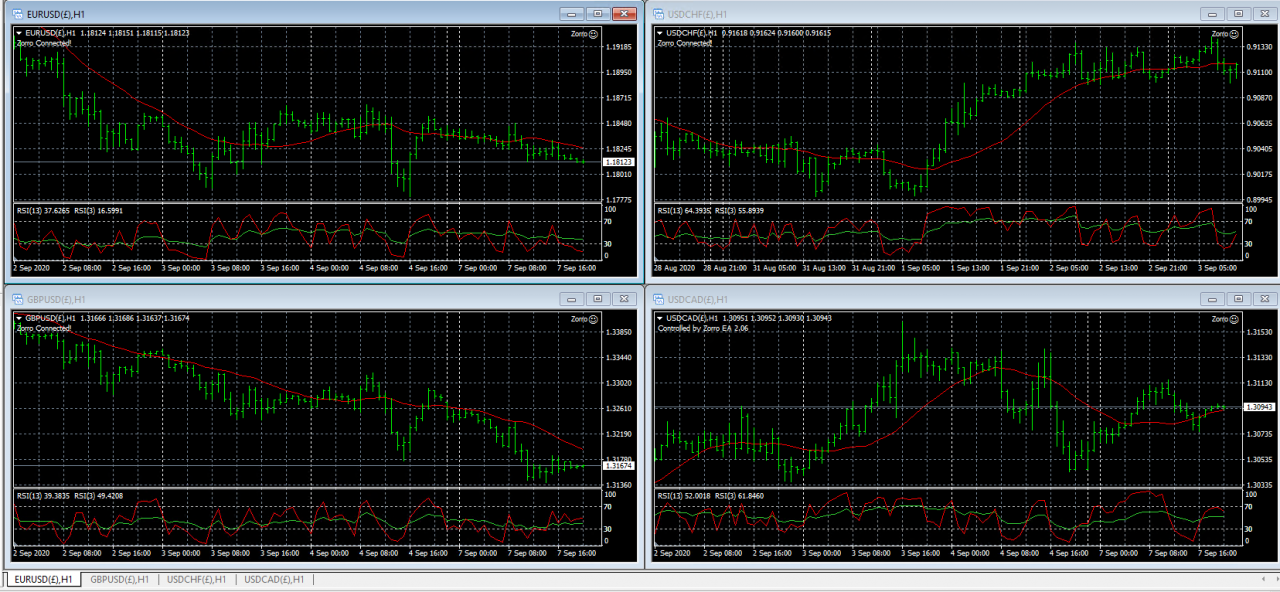Click the GBPUSD chart window title icon
Screen dimensions: 1280x592
click(17, 299)
